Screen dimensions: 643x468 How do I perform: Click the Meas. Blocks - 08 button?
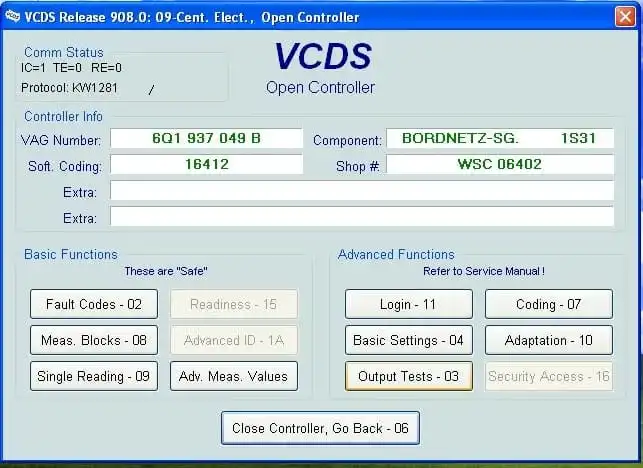[94, 340]
